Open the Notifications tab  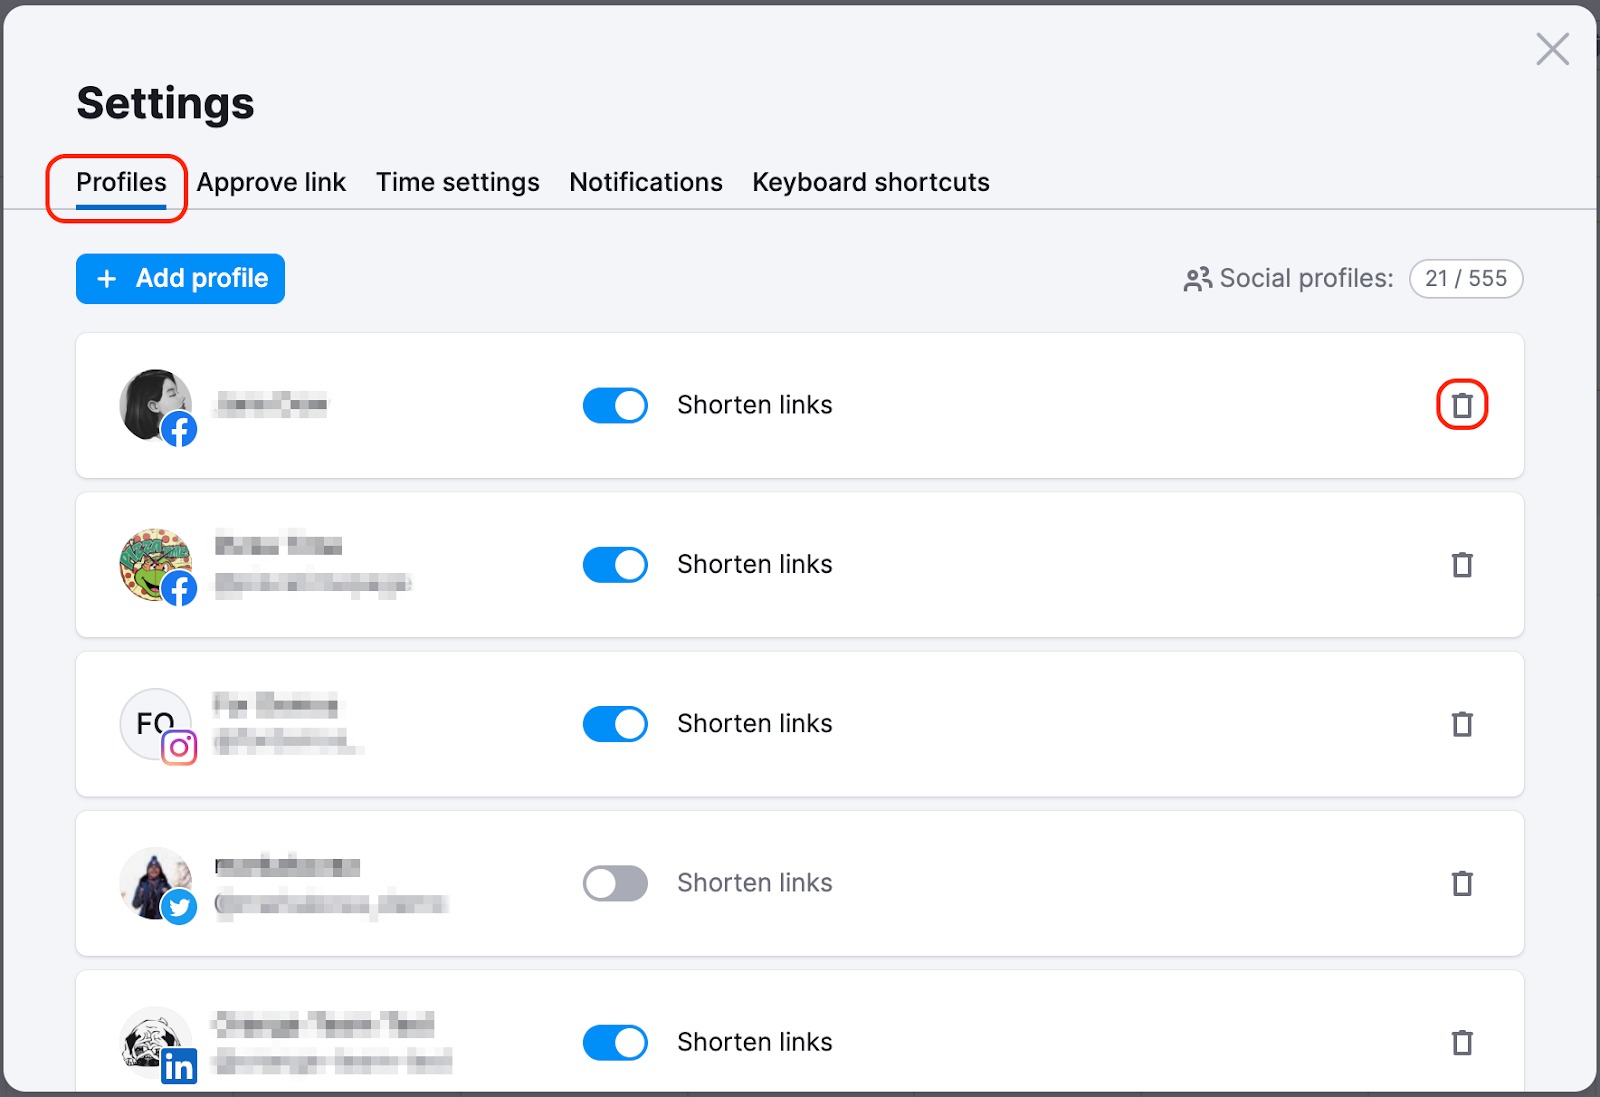point(646,183)
